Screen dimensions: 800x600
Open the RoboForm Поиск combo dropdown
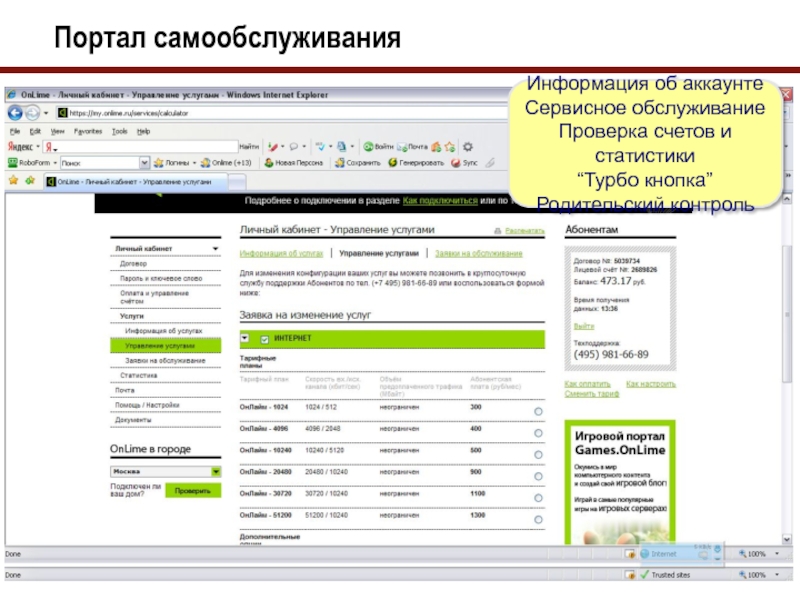144,163
